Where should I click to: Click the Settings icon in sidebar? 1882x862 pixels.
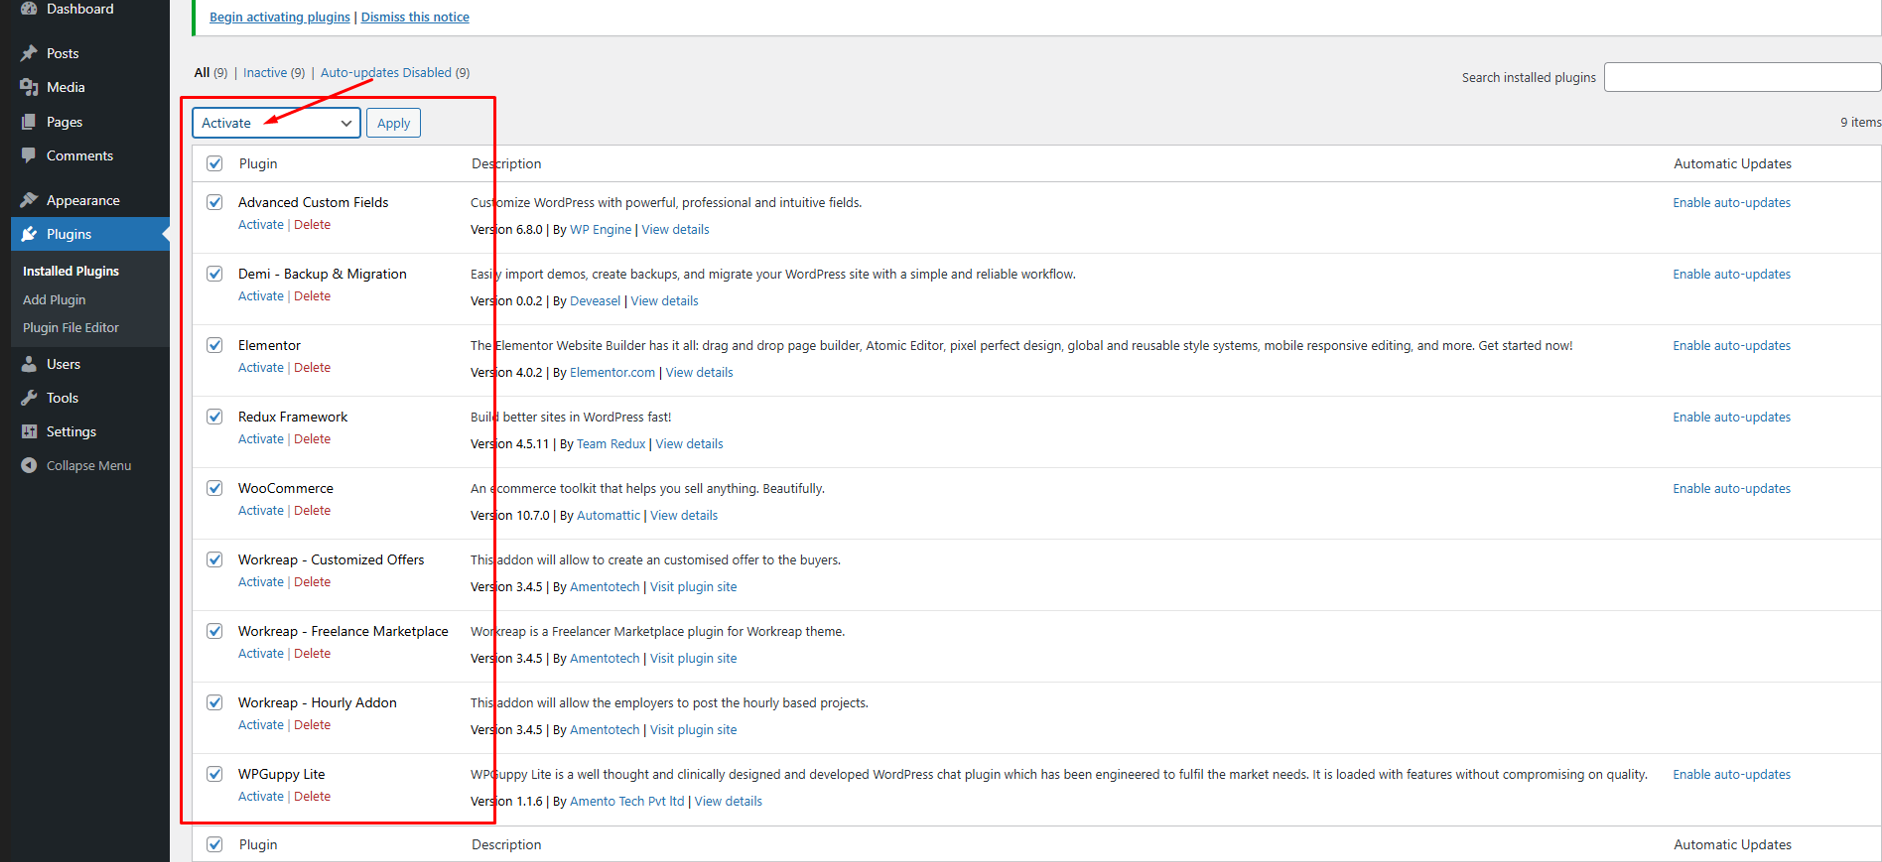[29, 432]
